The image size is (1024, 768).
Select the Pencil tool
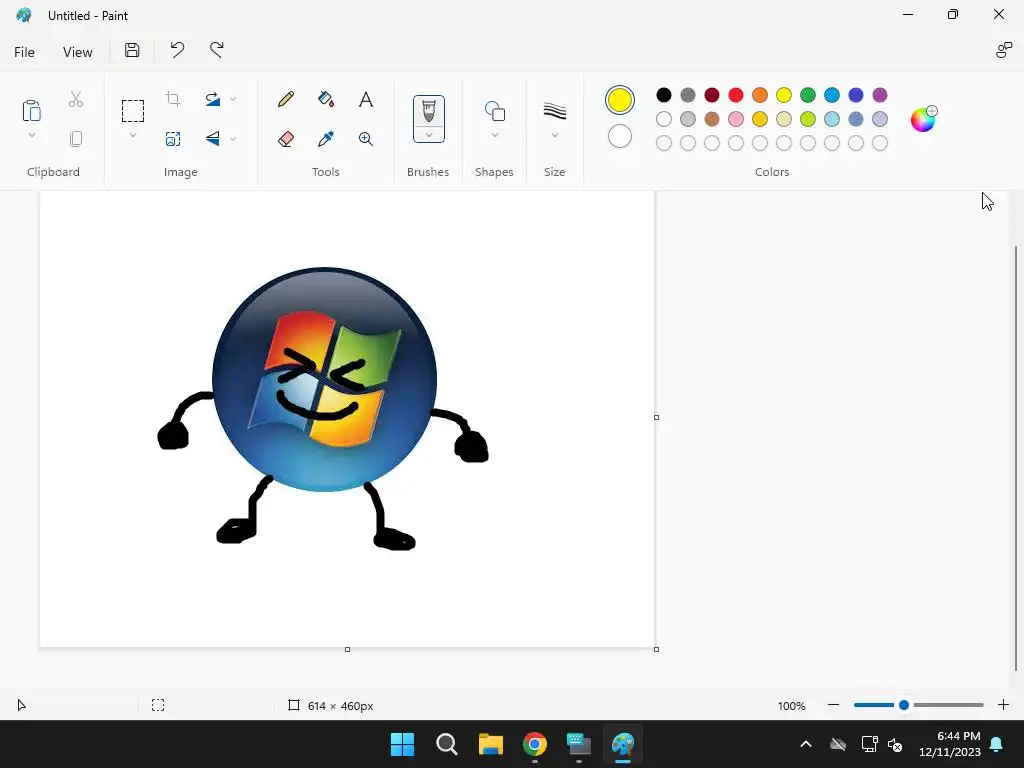click(x=285, y=99)
